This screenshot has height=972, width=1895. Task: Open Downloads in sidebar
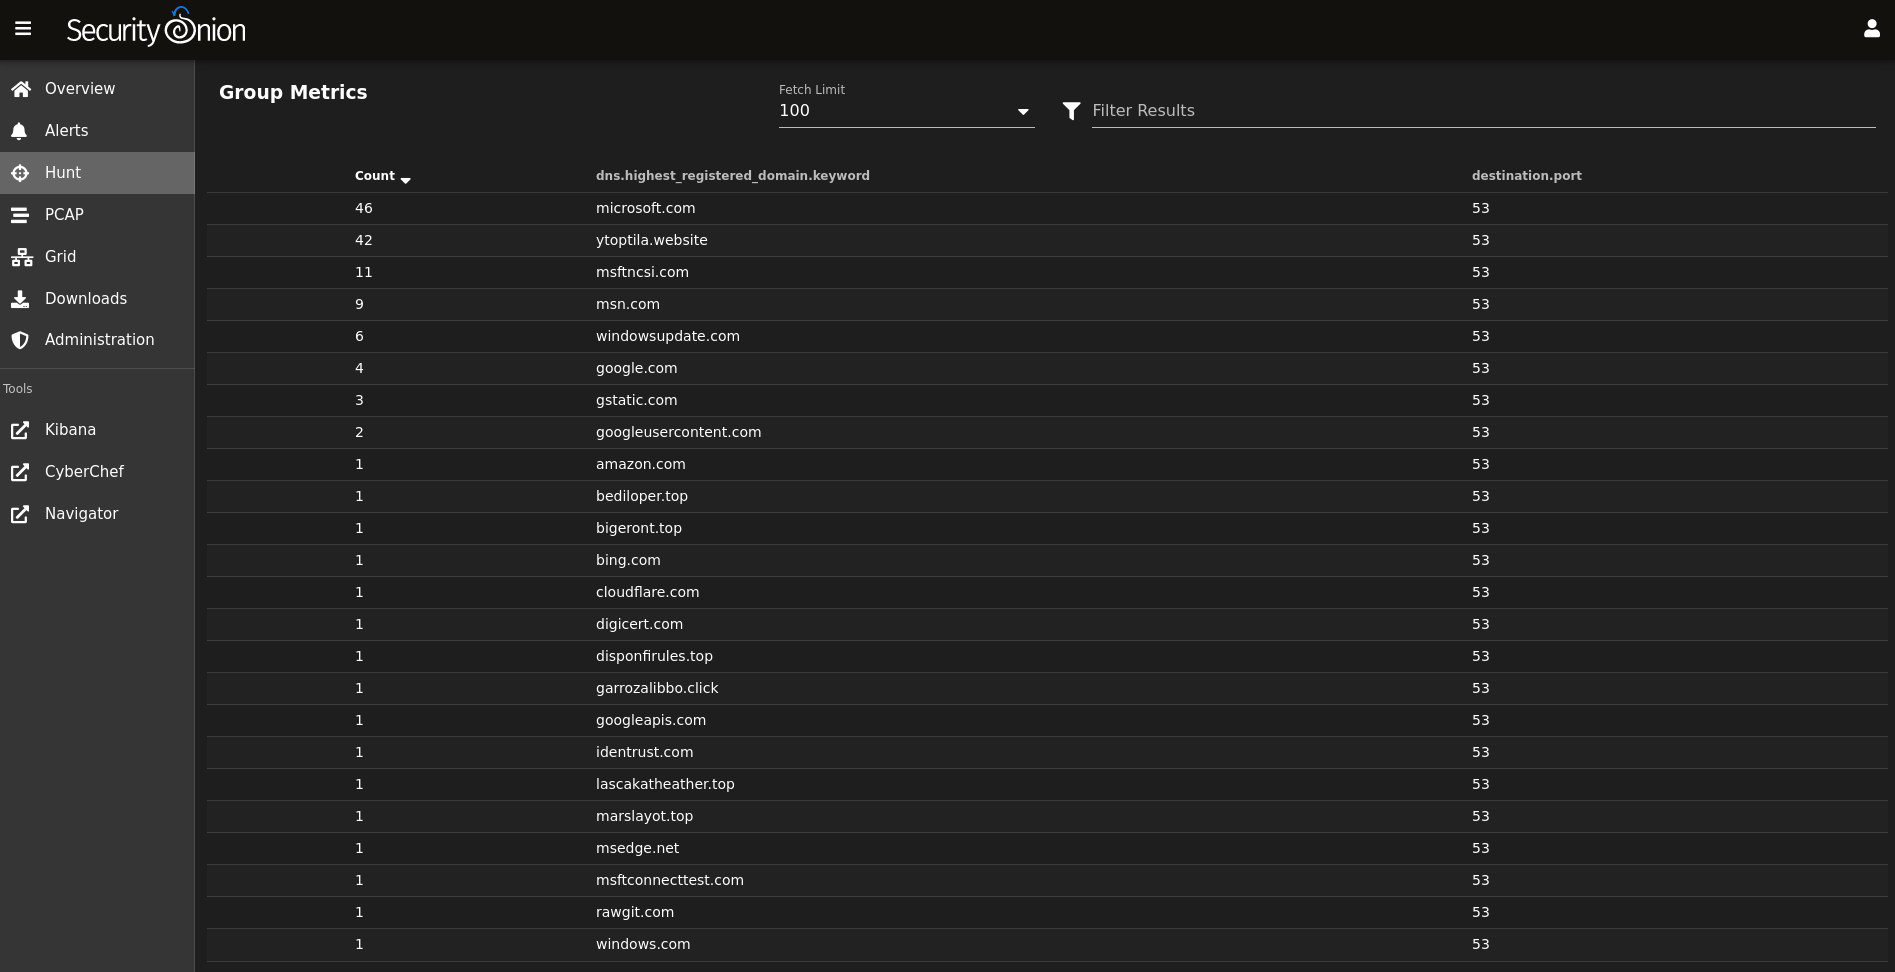(97, 299)
